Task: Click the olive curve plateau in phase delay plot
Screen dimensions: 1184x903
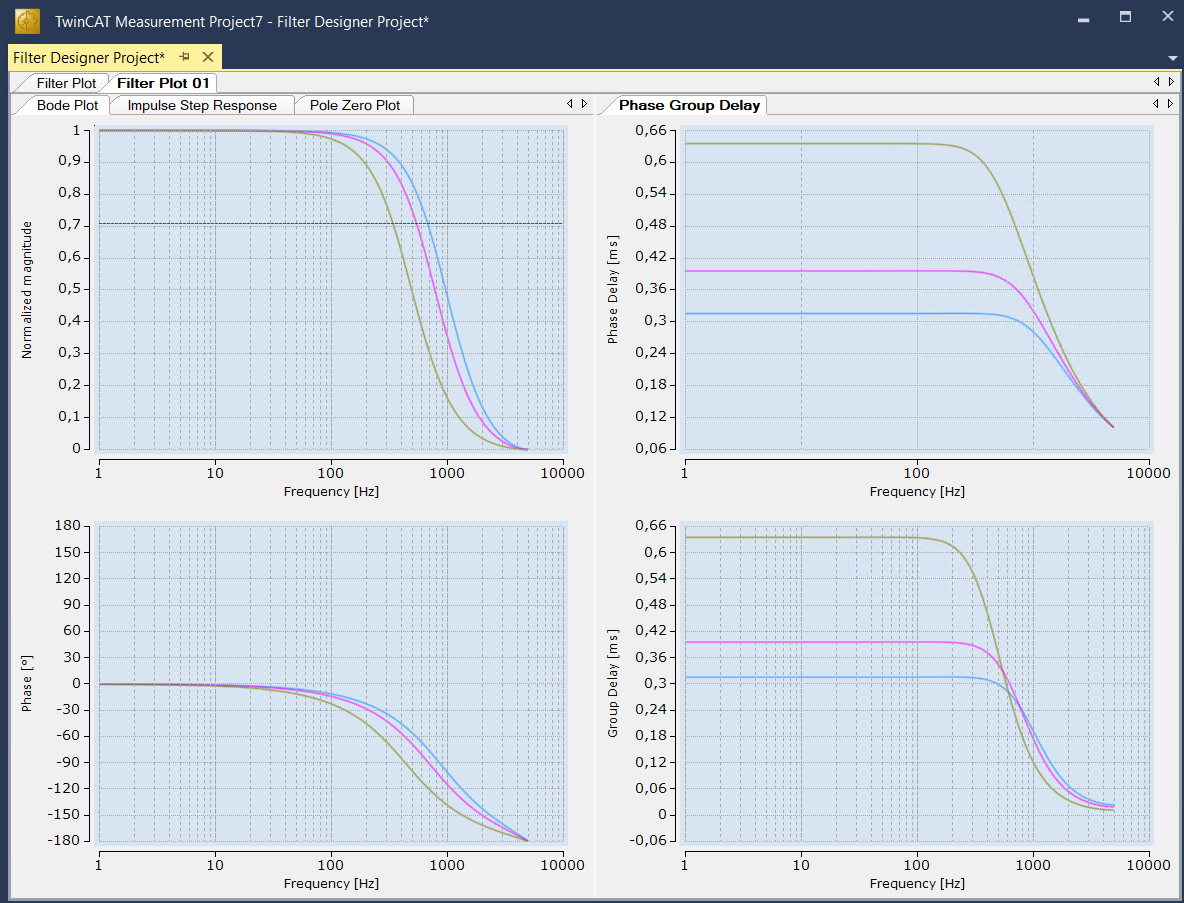Action: (800, 143)
